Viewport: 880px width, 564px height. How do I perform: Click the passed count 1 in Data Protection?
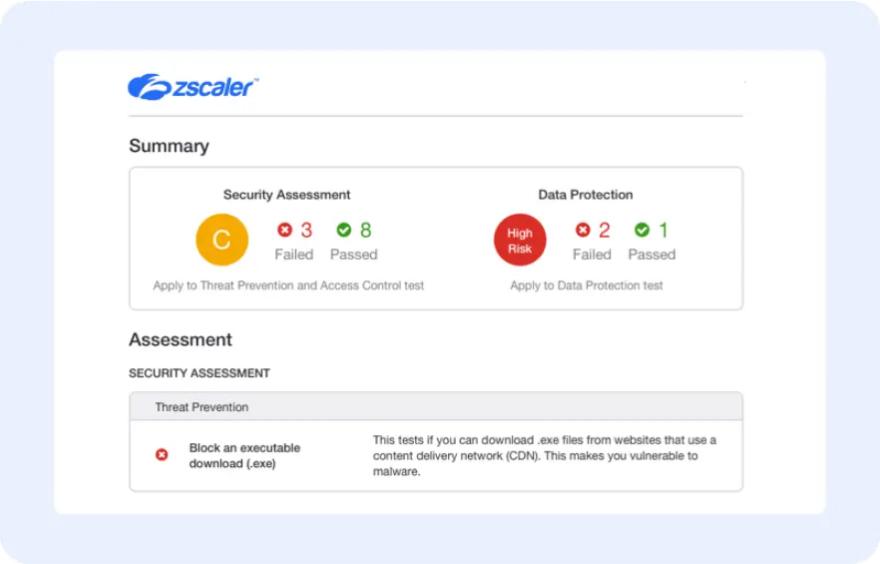(663, 230)
